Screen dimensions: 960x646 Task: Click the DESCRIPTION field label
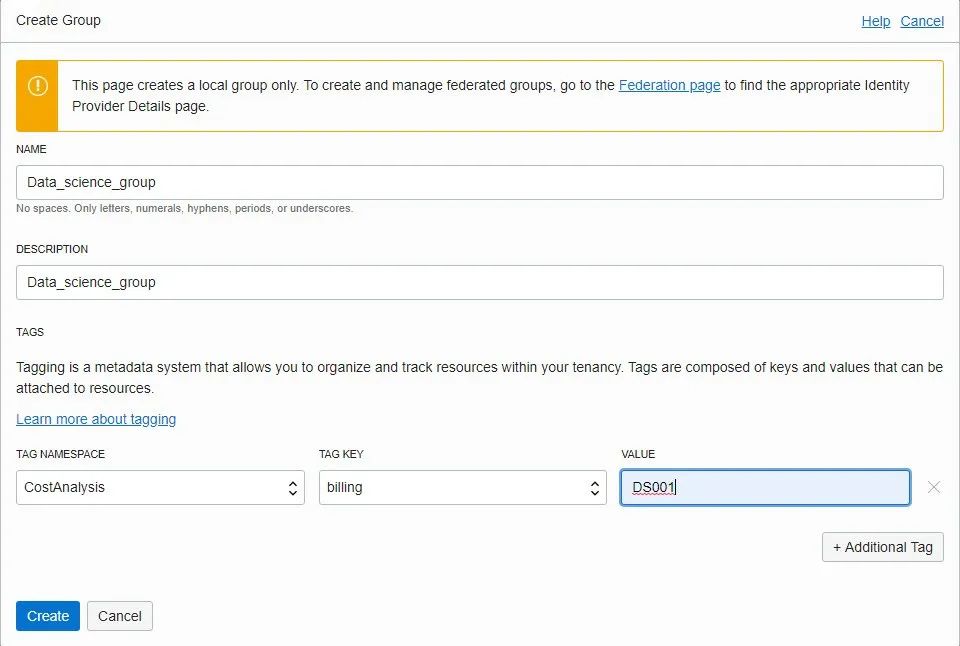coord(52,249)
